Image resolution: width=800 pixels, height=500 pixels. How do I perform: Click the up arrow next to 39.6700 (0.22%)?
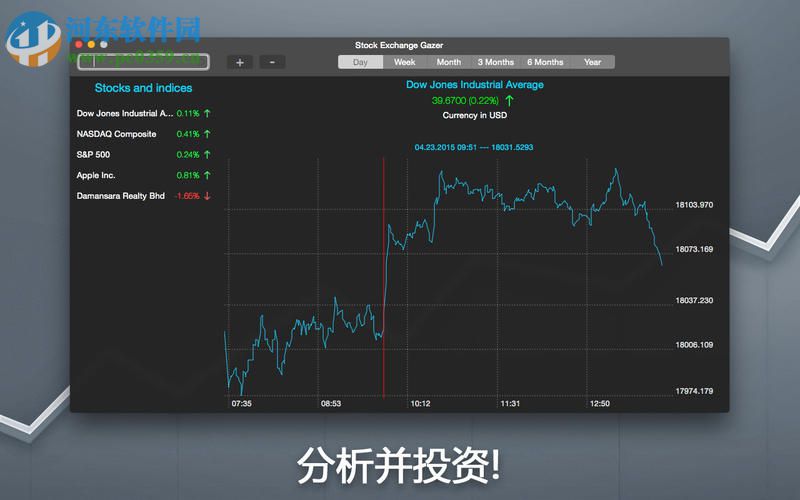(509, 101)
